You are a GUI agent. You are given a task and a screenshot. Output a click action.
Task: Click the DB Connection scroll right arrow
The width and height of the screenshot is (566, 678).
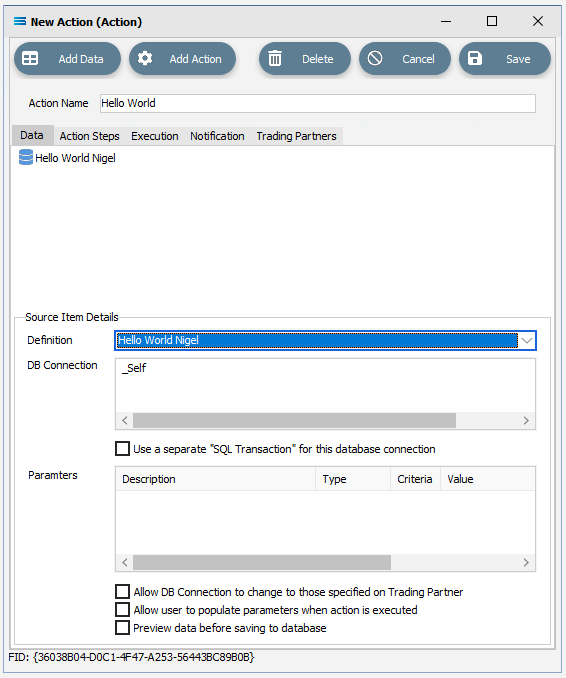click(x=526, y=421)
